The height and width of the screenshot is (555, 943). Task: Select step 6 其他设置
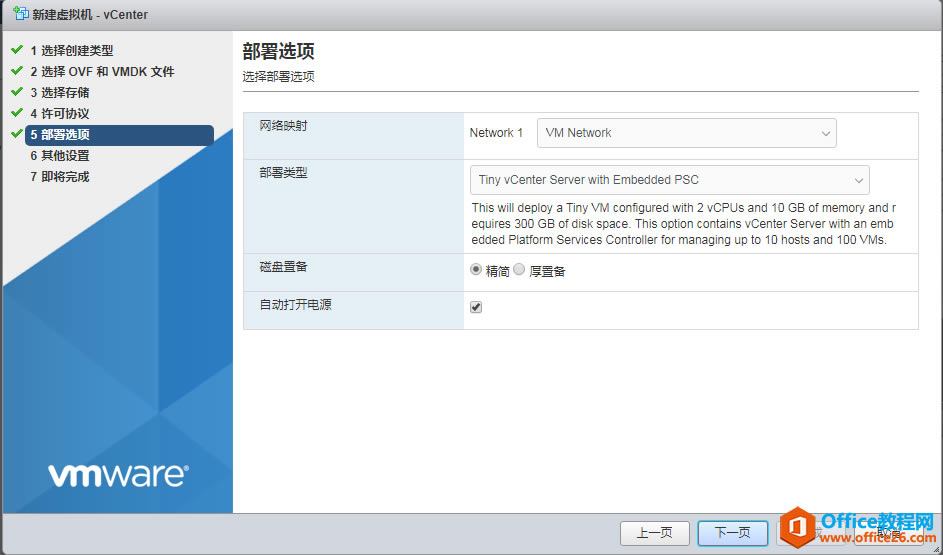(x=60, y=156)
